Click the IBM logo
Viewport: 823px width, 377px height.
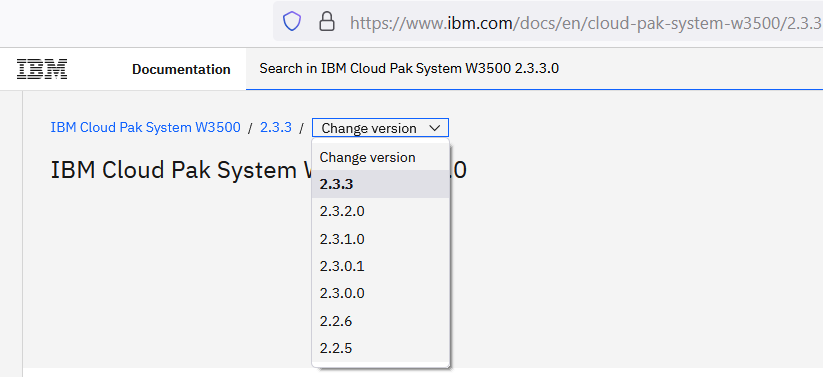coord(42,69)
